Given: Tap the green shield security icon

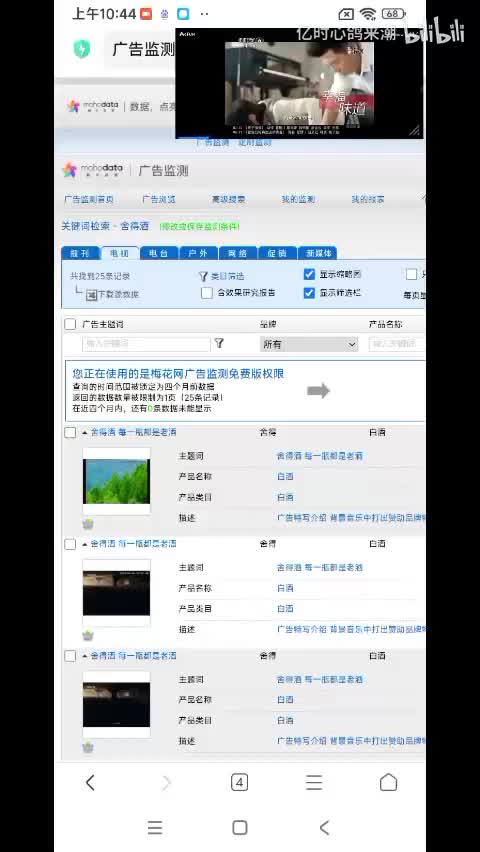Looking at the screenshot, I should coord(82,49).
